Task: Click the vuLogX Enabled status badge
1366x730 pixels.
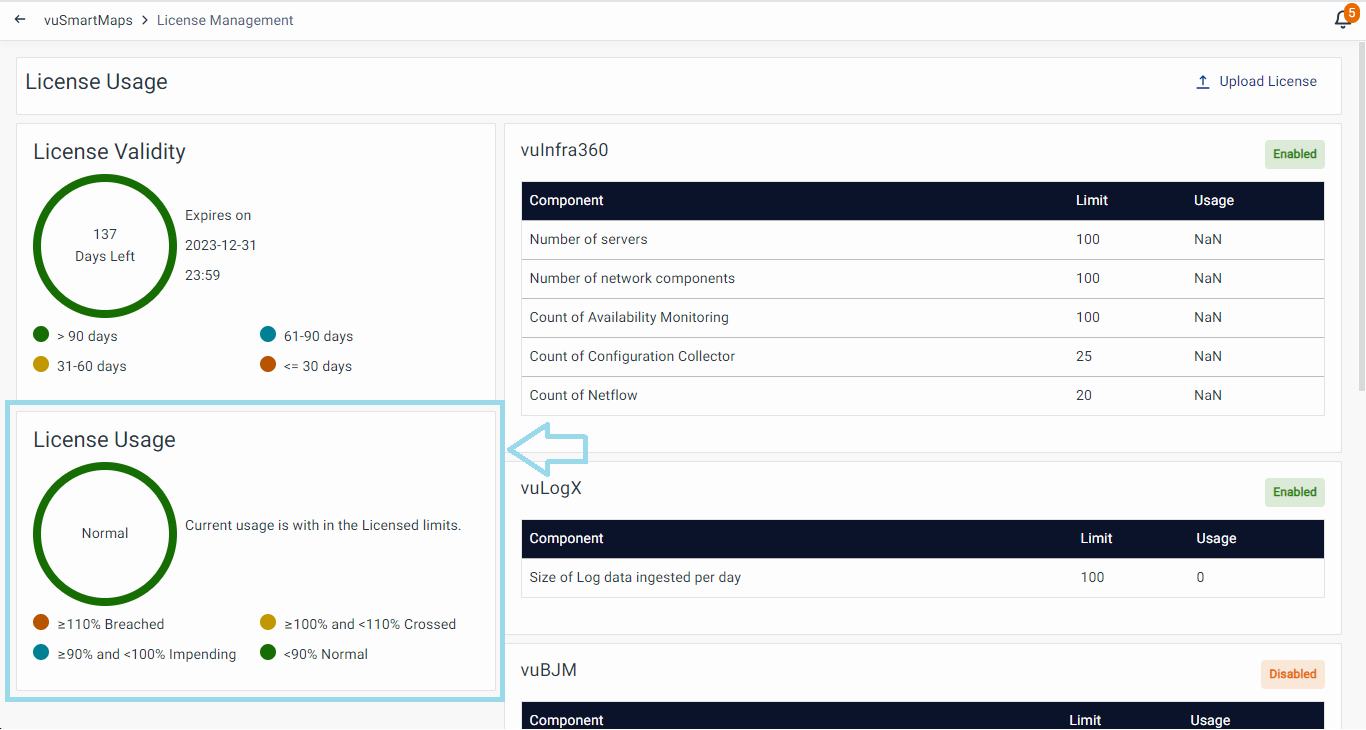Action: (1294, 492)
